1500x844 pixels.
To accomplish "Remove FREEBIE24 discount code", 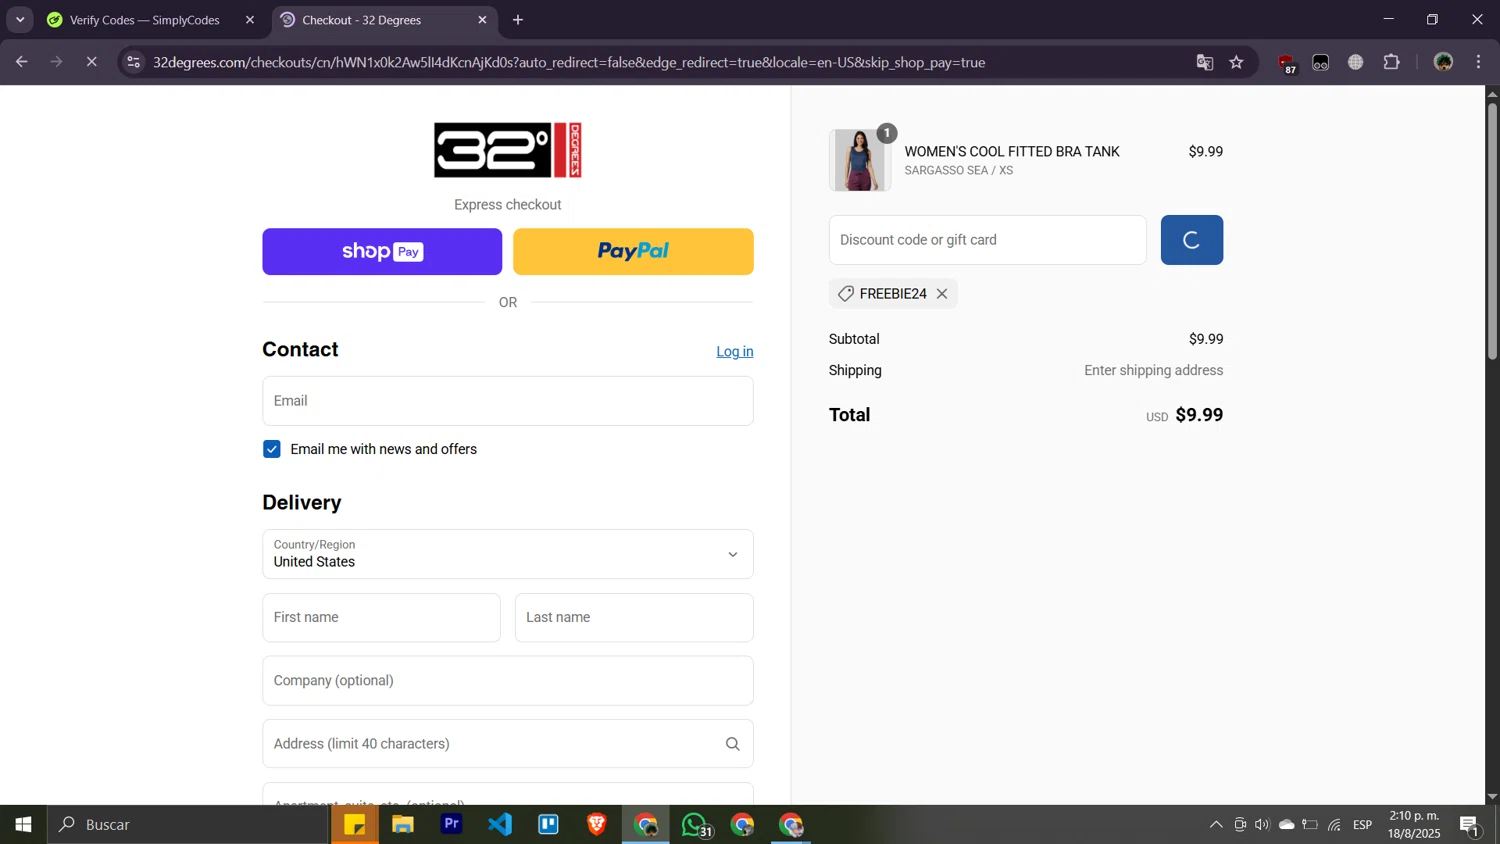I will tap(942, 294).
